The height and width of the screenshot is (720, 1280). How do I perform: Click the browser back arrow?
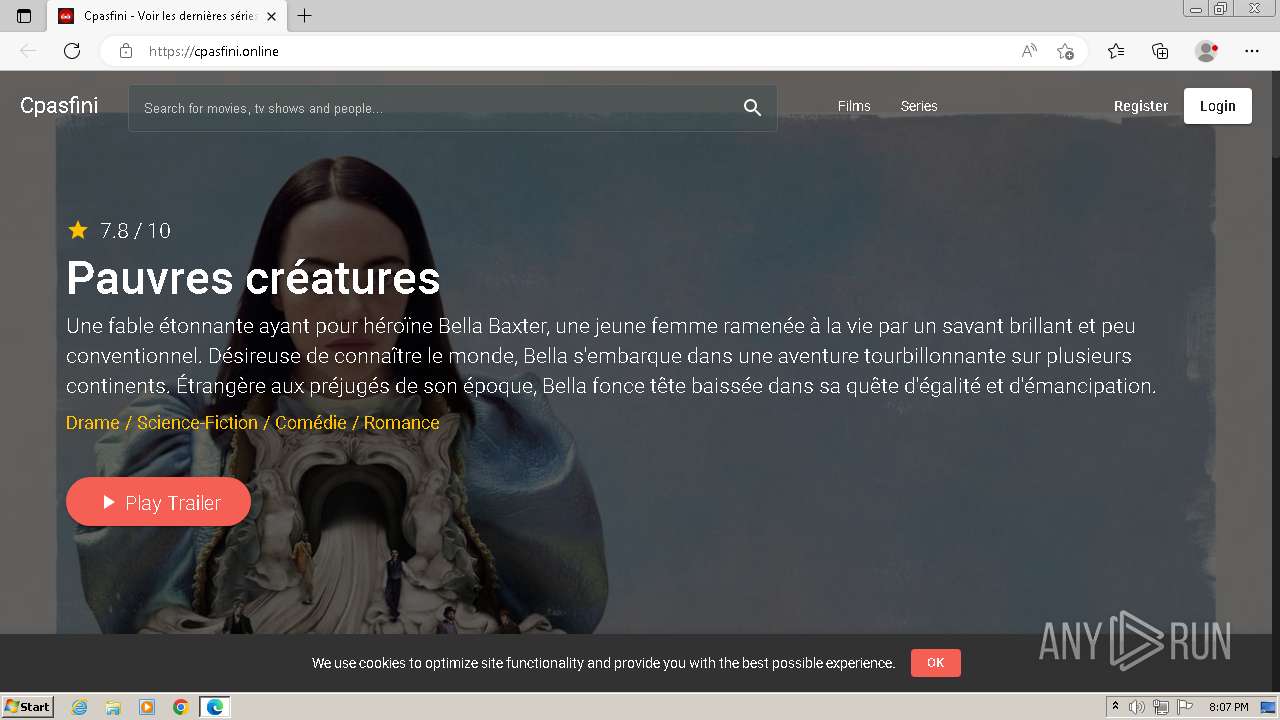28,51
